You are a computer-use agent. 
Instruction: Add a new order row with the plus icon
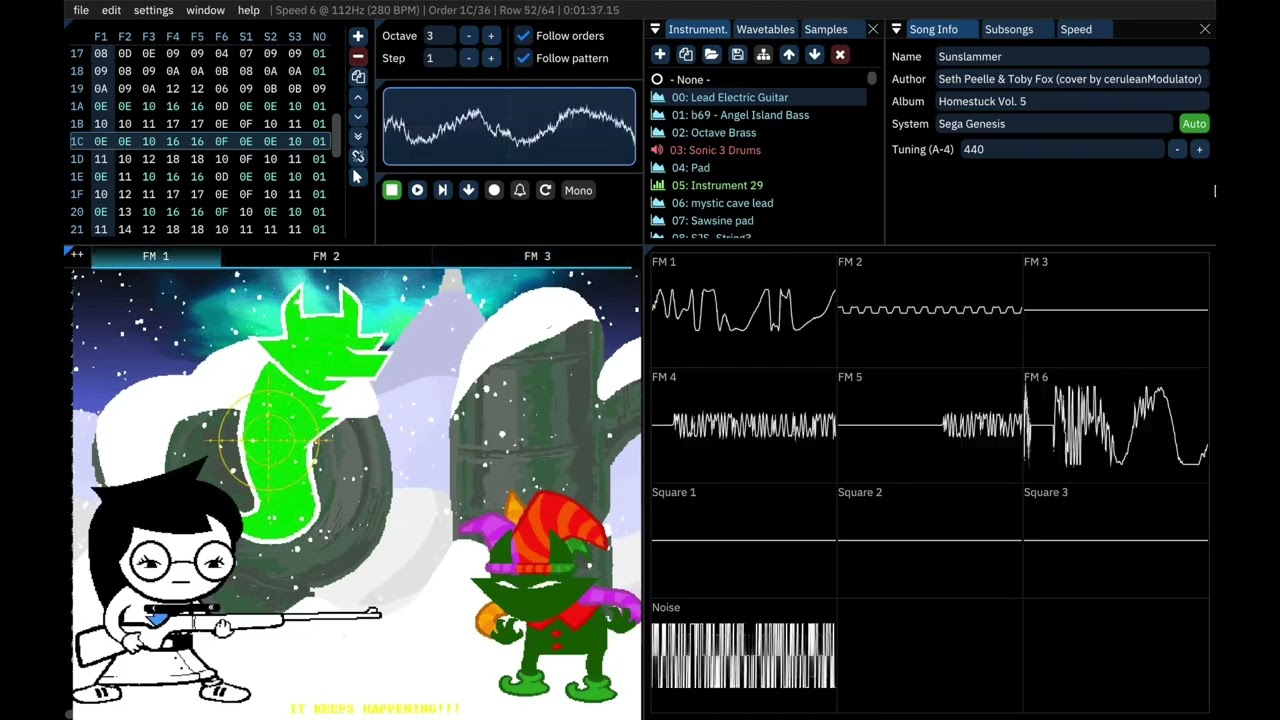click(358, 36)
